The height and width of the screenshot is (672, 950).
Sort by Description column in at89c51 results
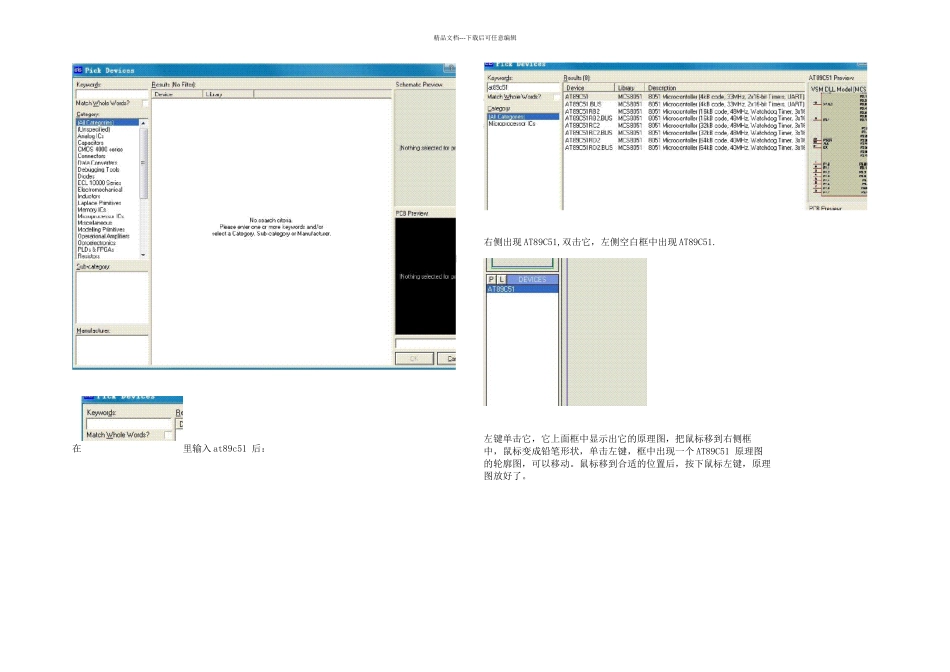point(725,87)
